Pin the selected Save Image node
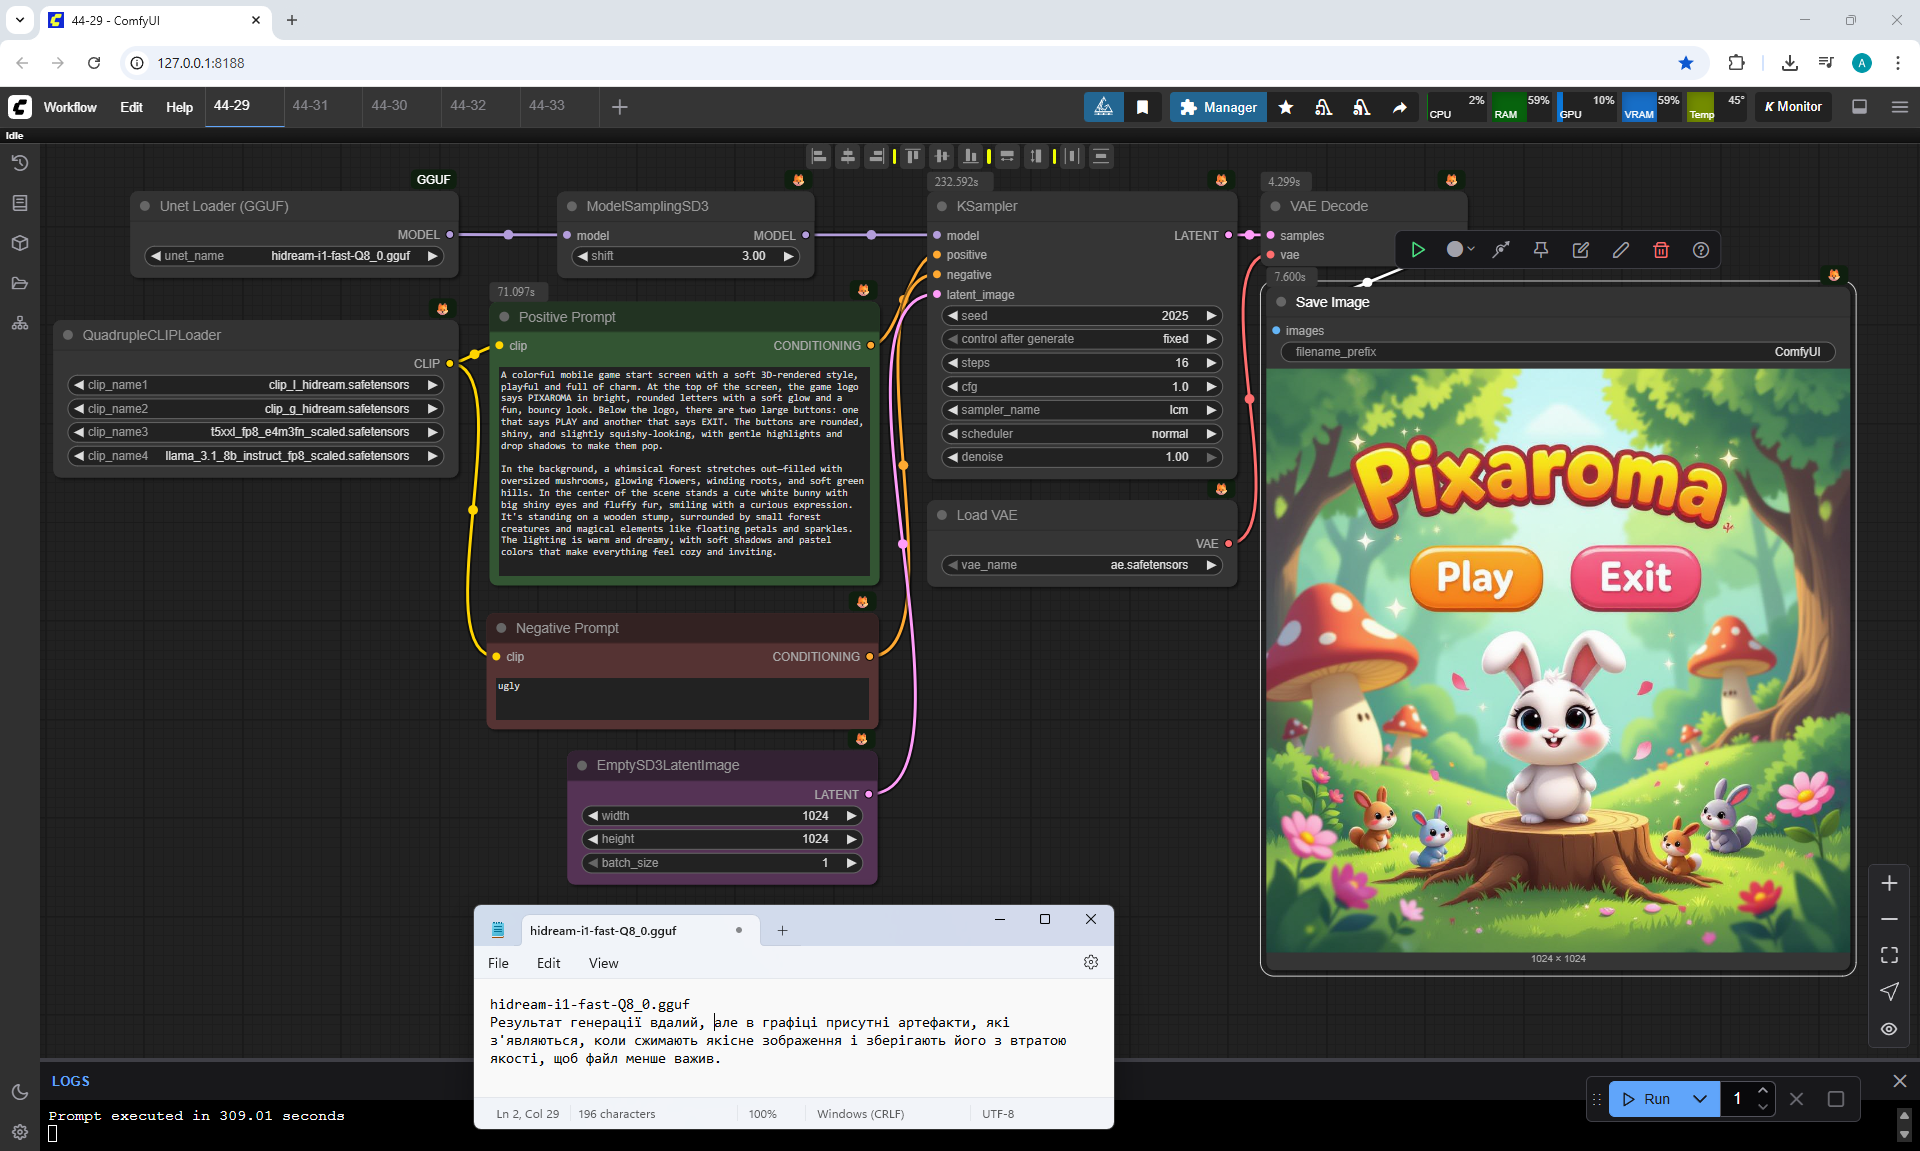The image size is (1920, 1151). (x=1541, y=250)
